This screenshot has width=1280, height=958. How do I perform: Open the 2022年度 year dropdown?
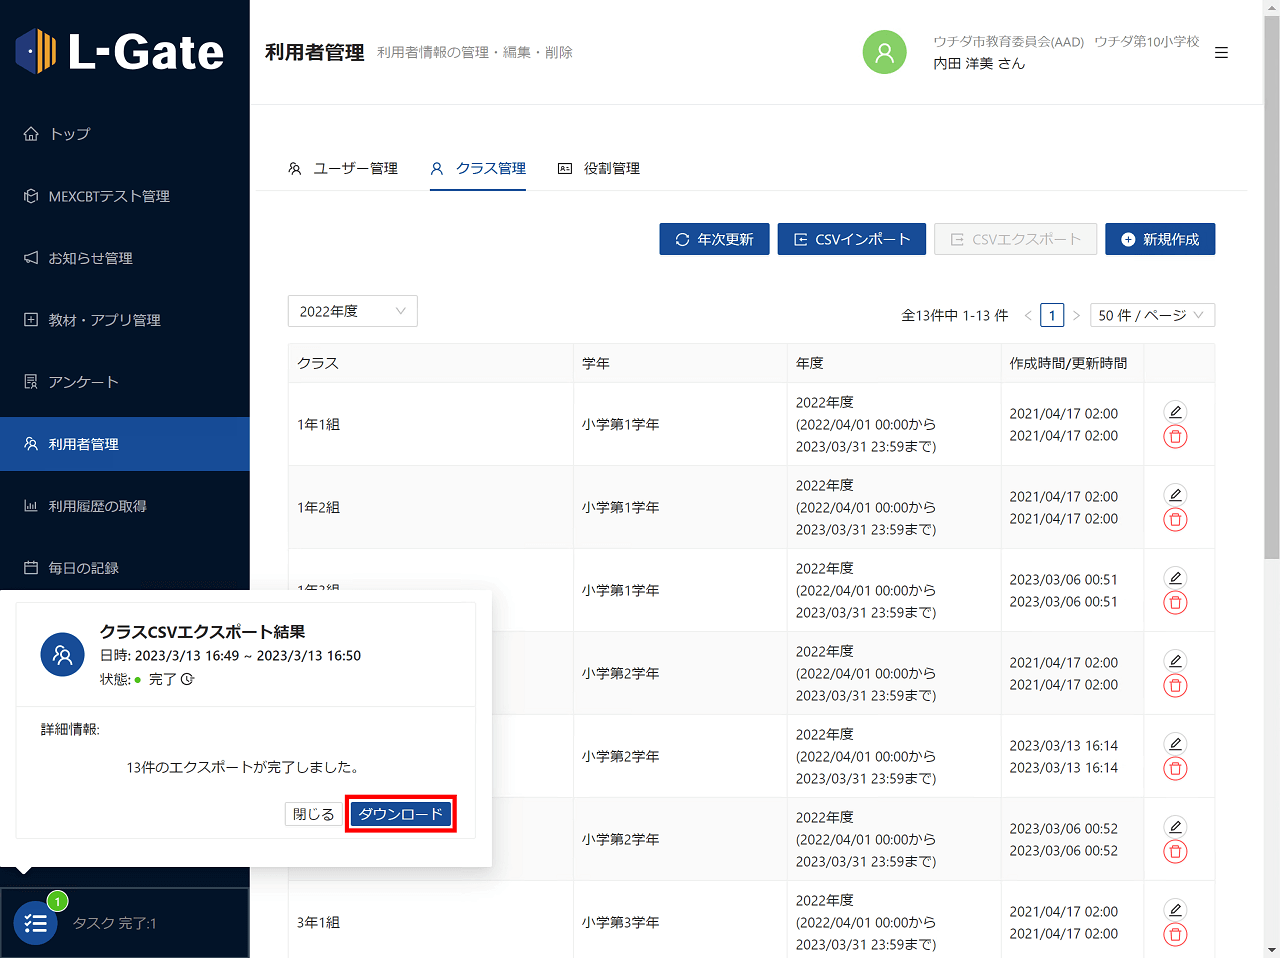click(x=353, y=311)
